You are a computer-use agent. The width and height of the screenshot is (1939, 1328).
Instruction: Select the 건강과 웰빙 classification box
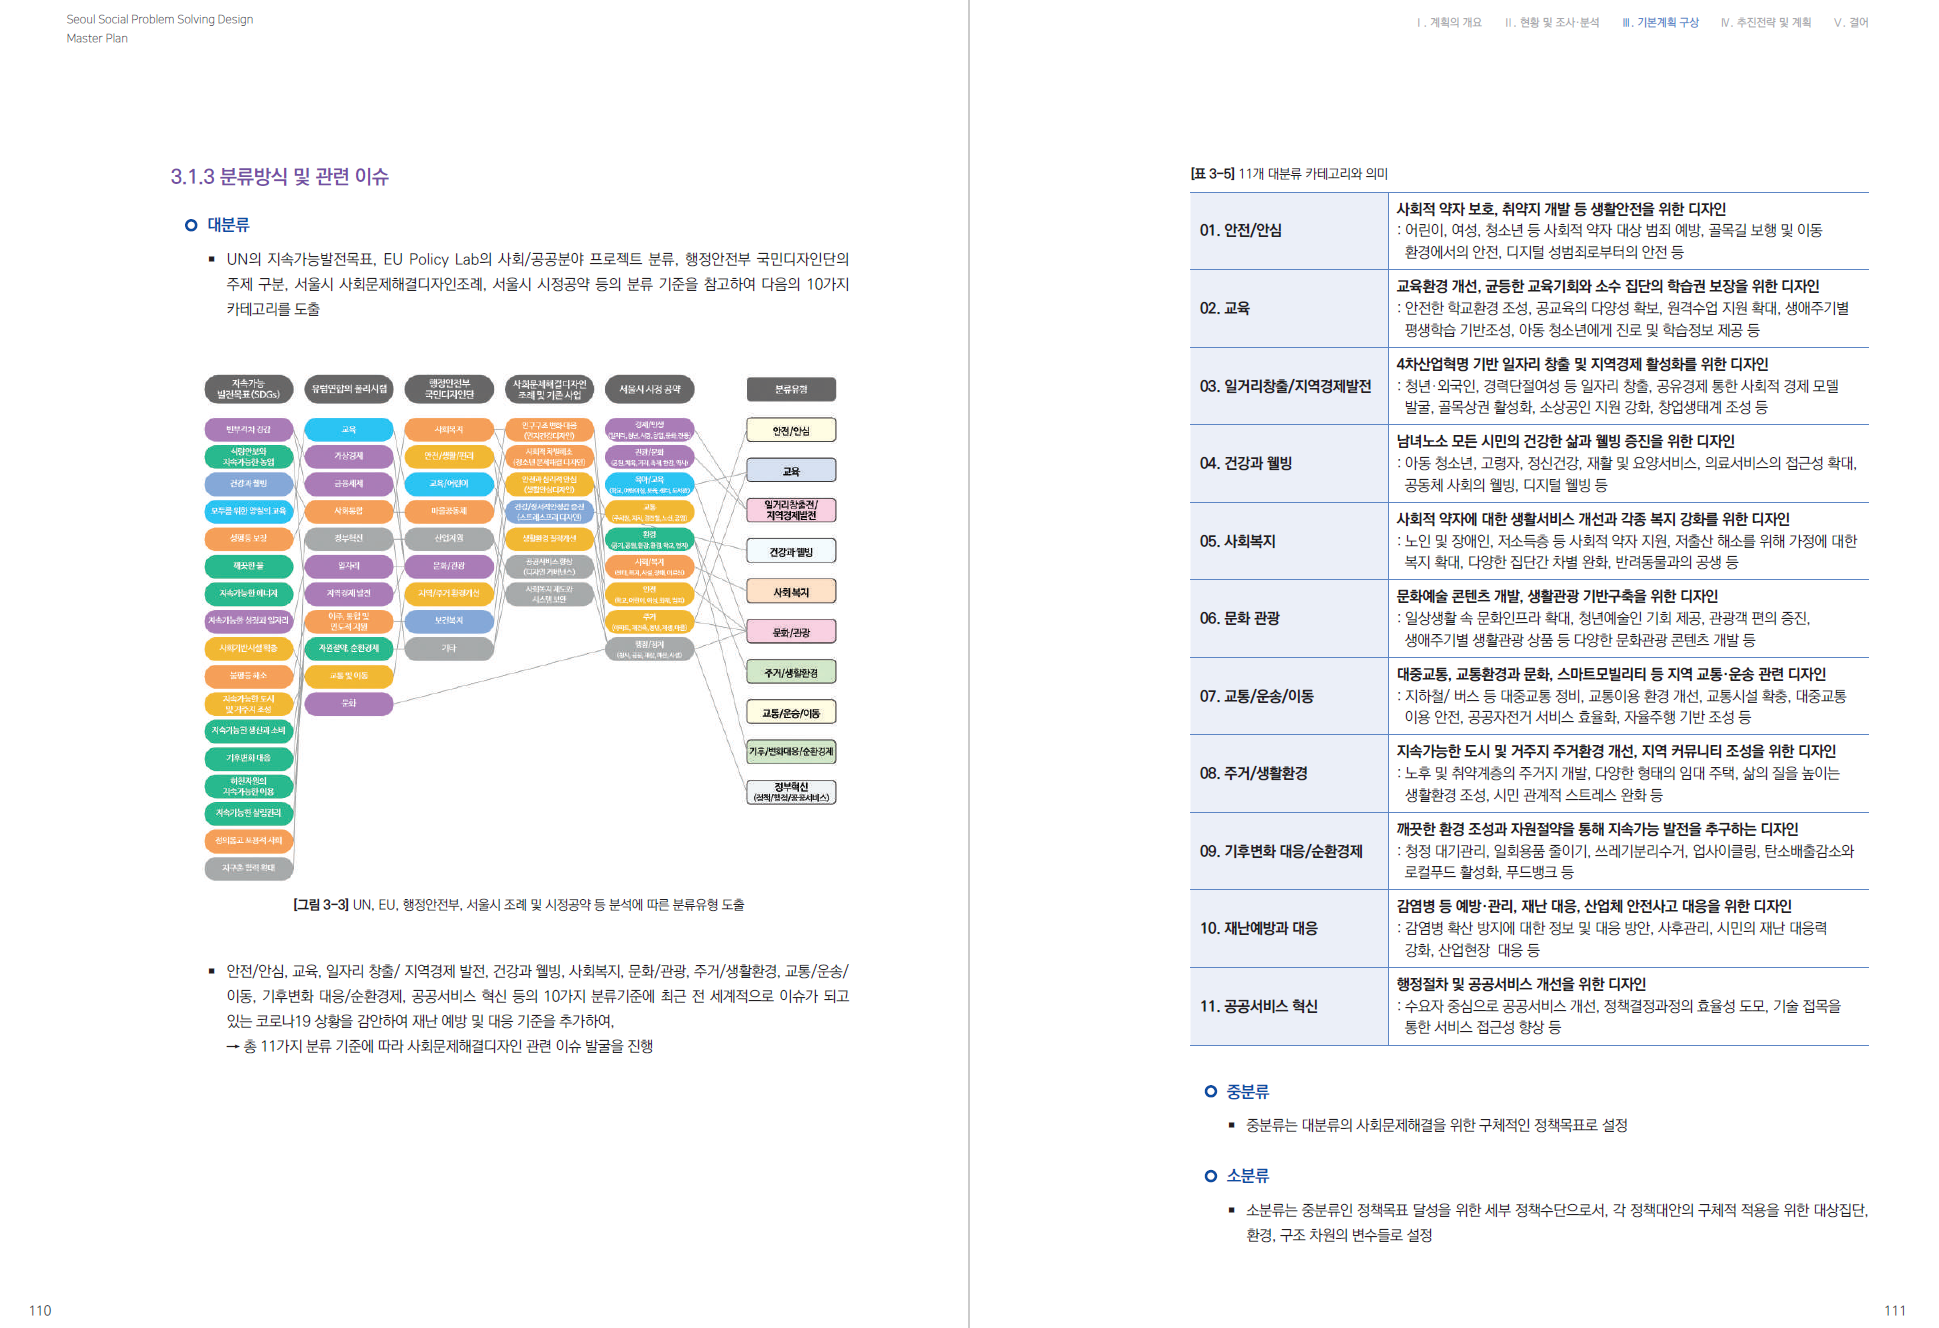tap(790, 552)
